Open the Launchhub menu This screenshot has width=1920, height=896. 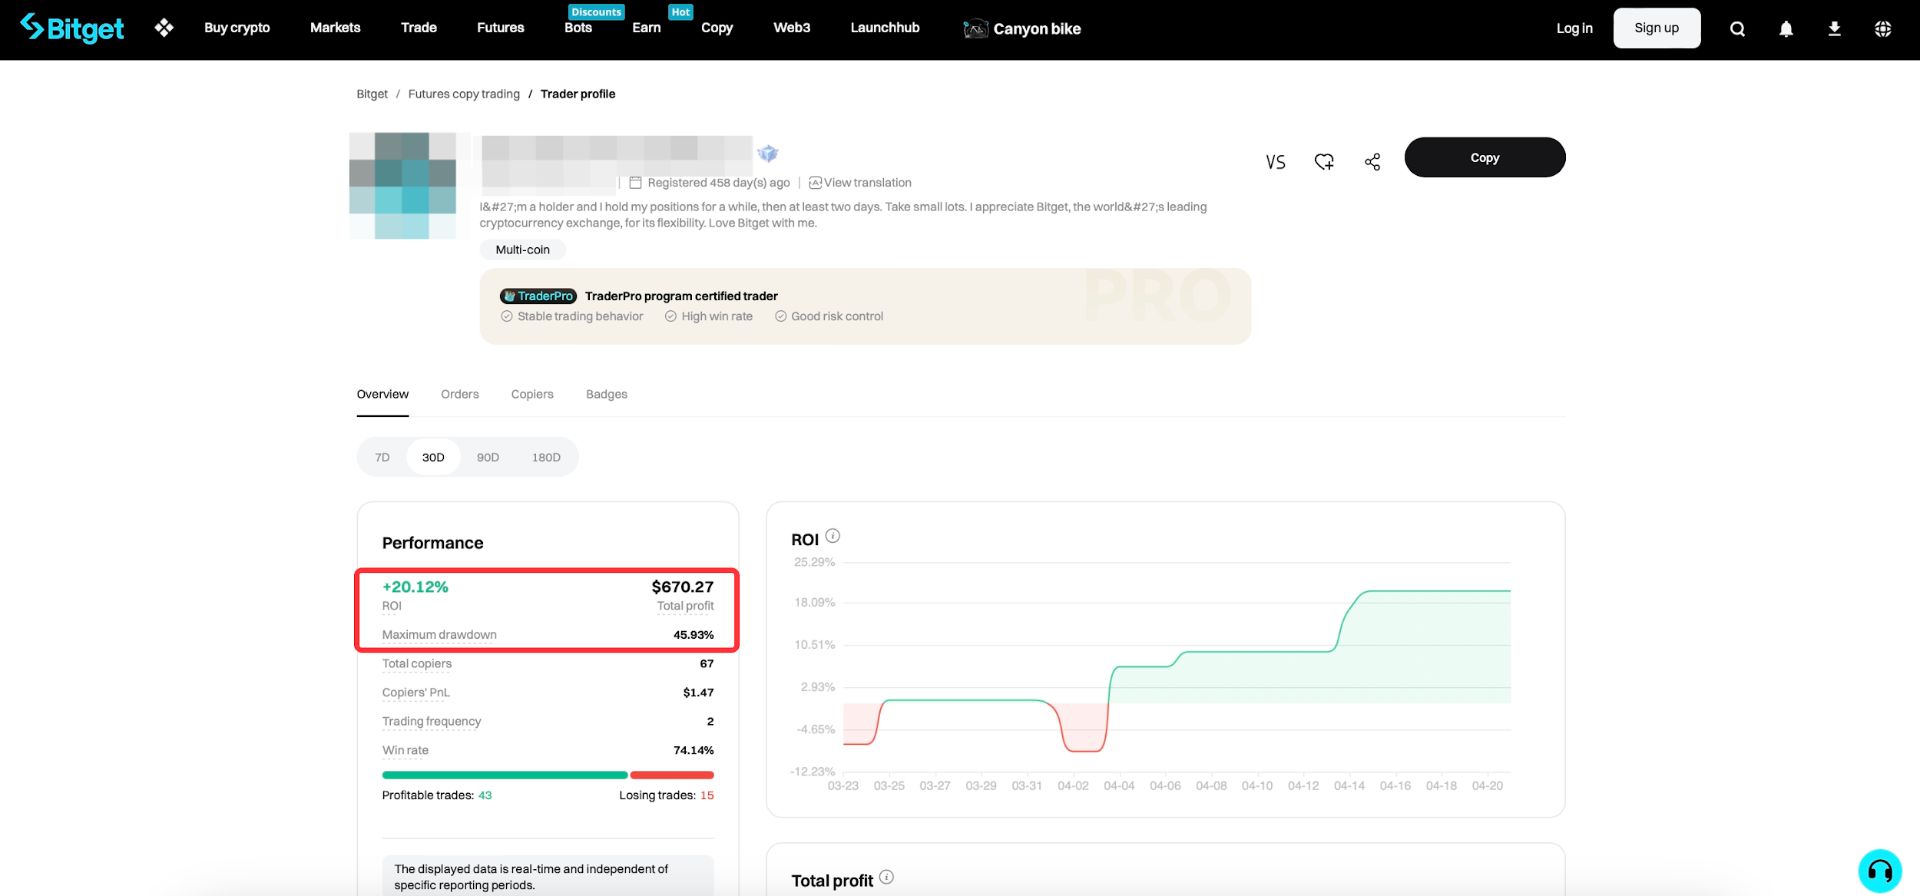(x=885, y=28)
